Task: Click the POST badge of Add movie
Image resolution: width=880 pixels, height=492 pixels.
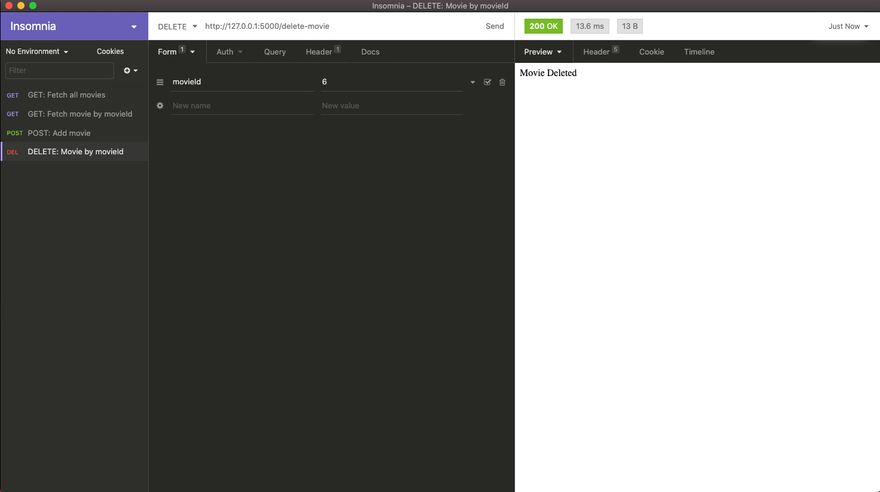Action: [14, 133]
